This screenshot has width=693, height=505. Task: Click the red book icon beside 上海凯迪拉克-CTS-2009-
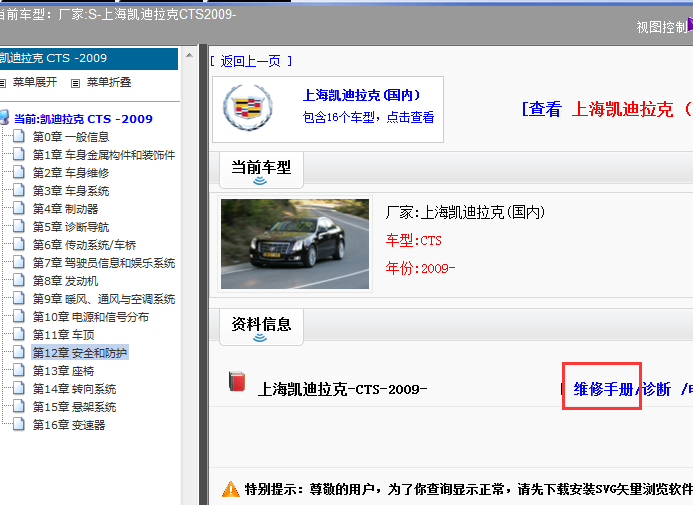pos(237,382)
